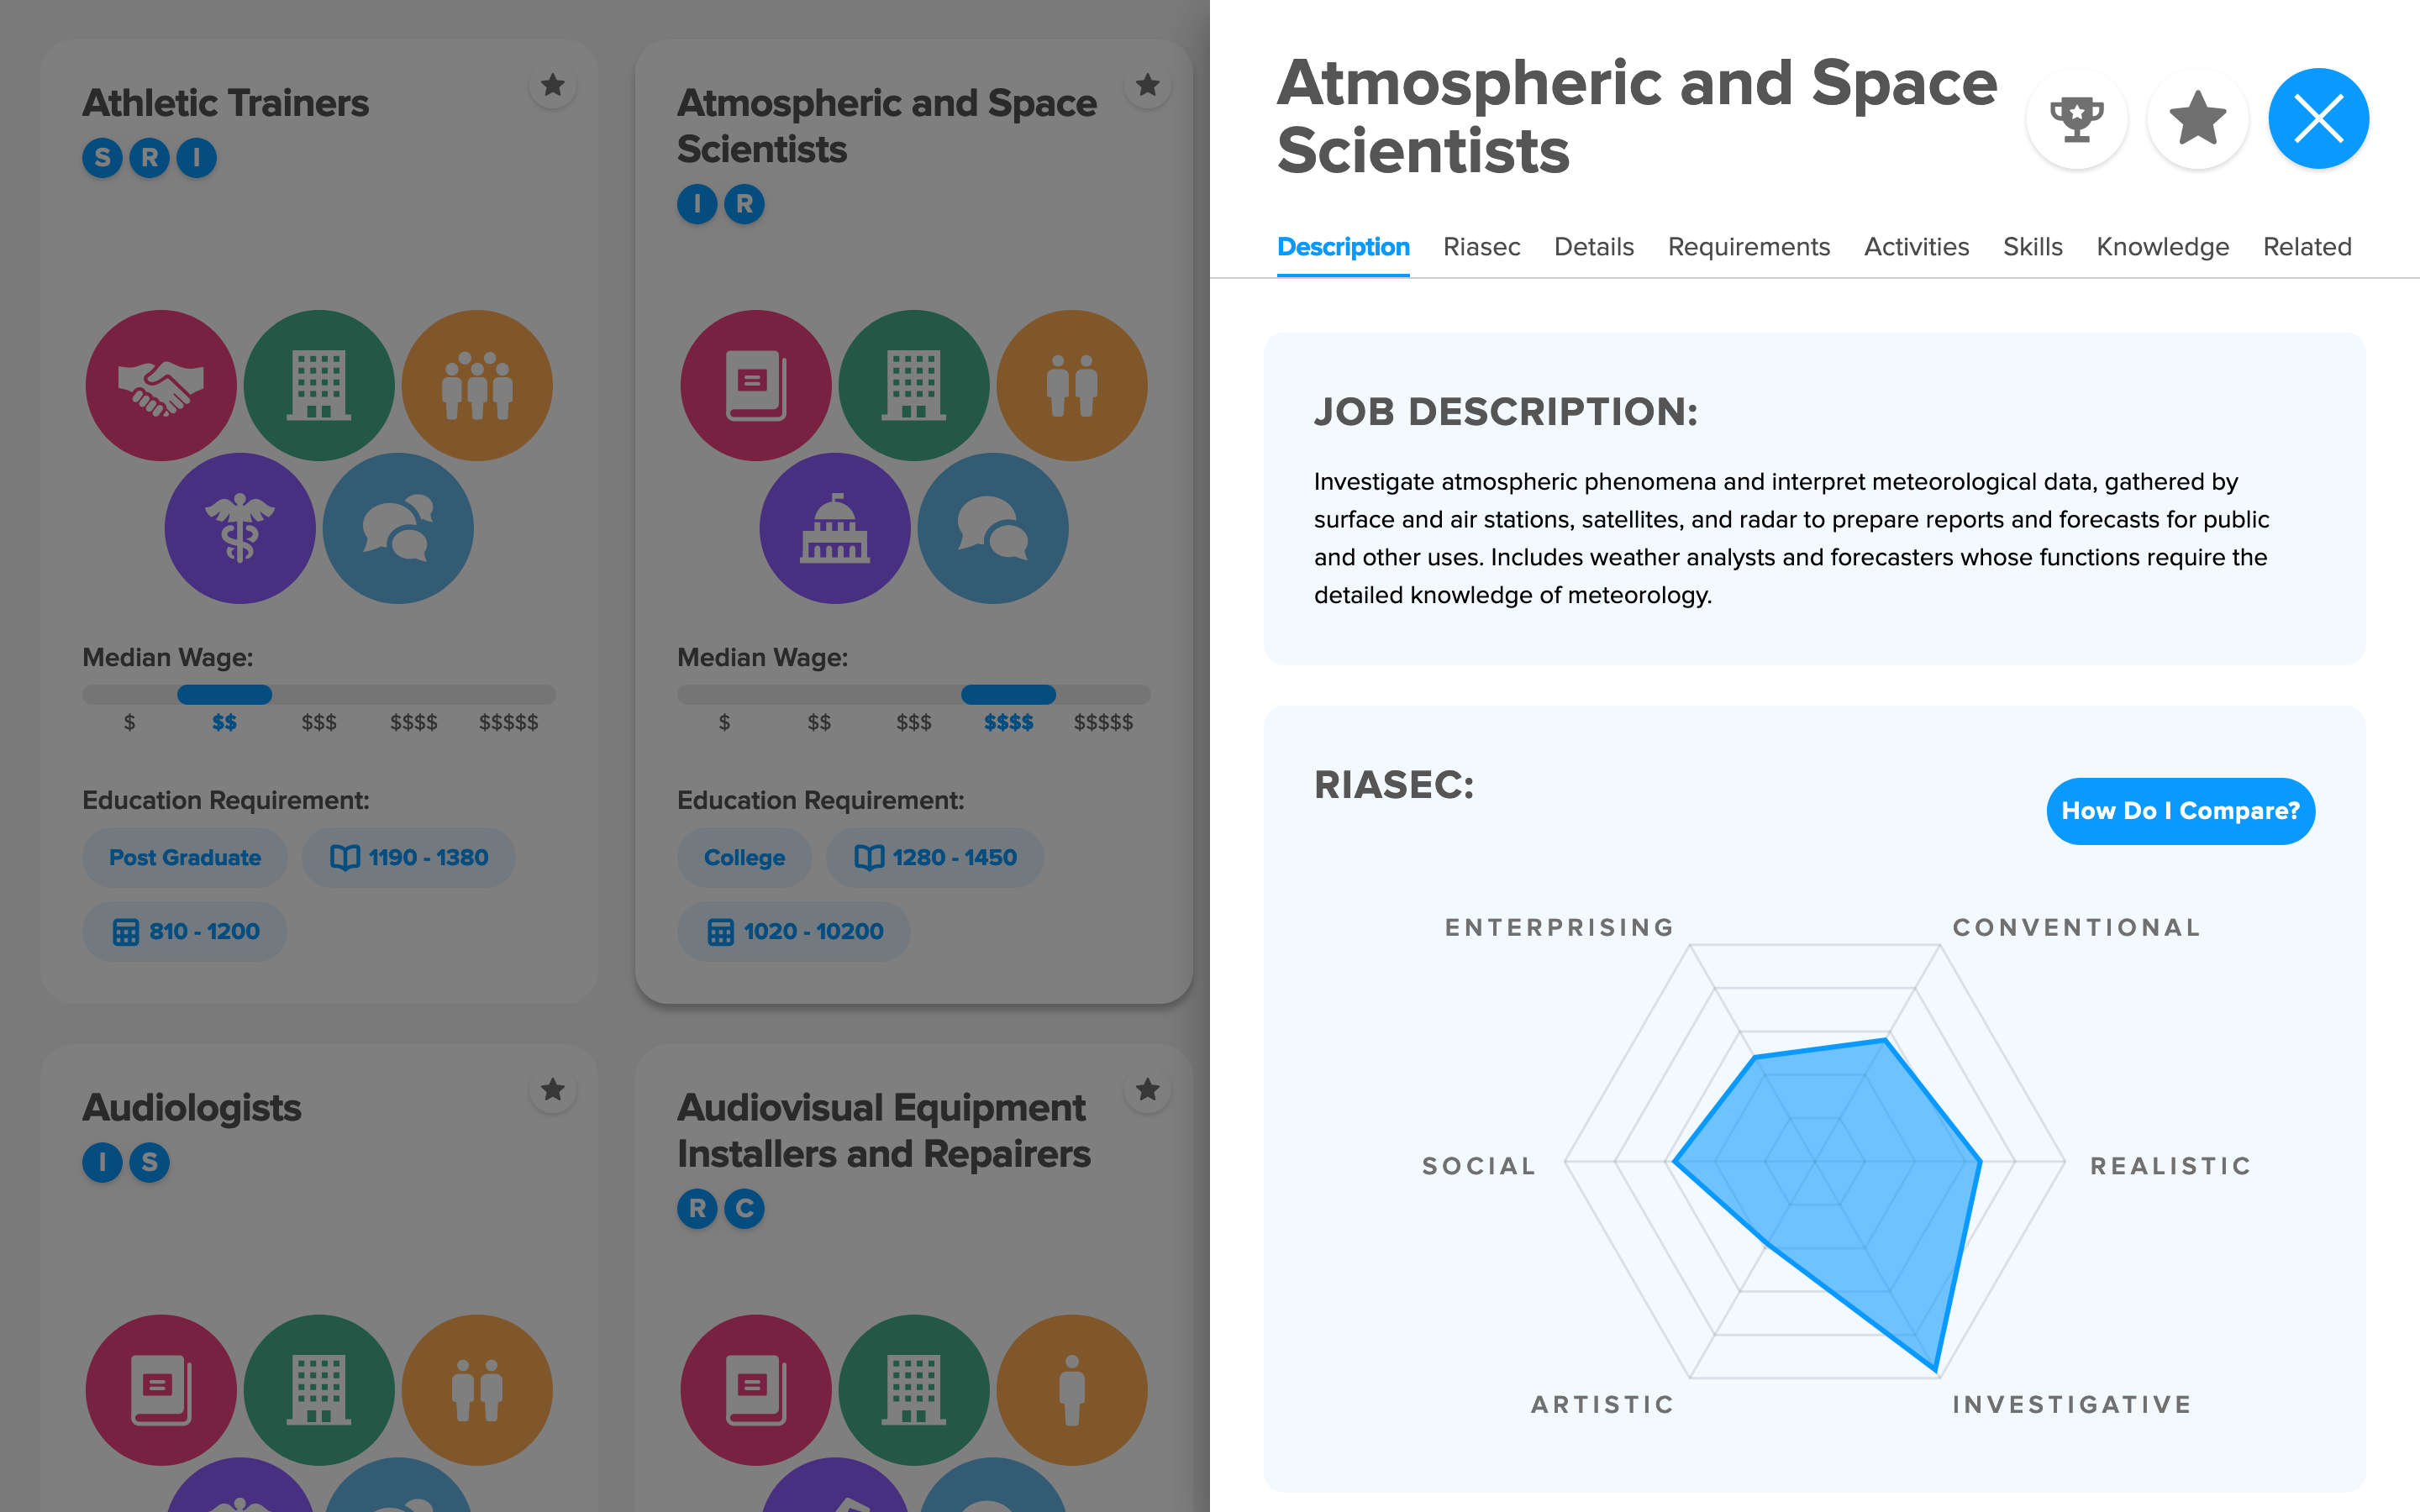Click the handshake icon on Athletic Trainers
This screenshot has height=1512, width=2420.
(161, 385)
